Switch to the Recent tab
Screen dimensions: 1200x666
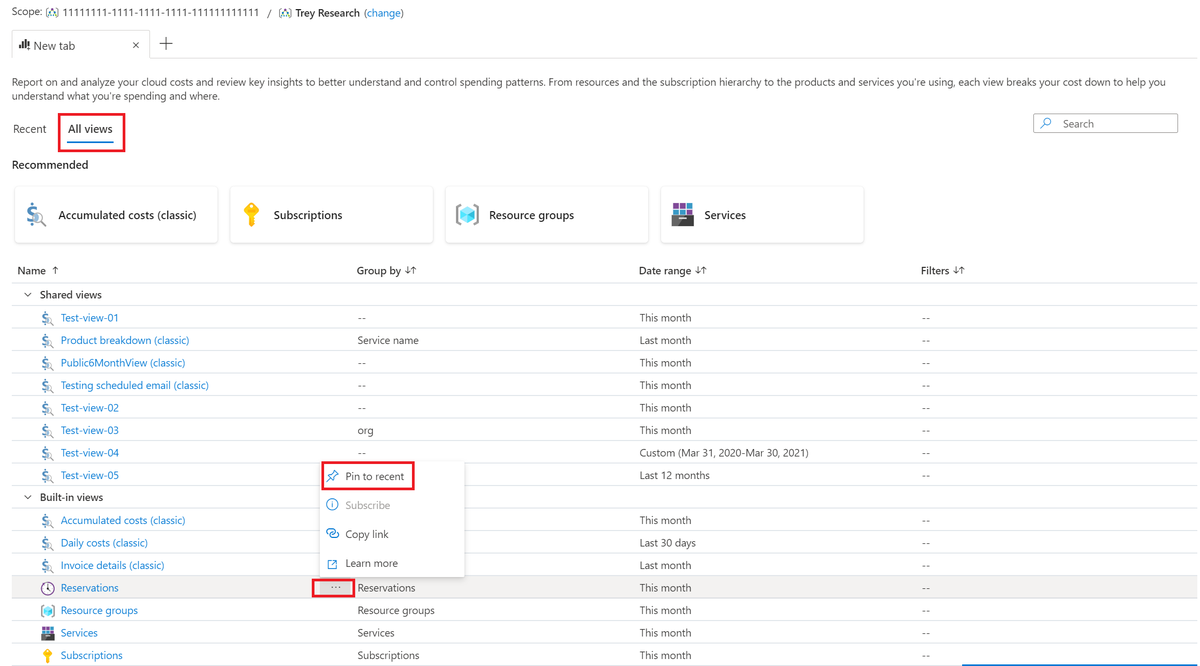click(29, 129)
